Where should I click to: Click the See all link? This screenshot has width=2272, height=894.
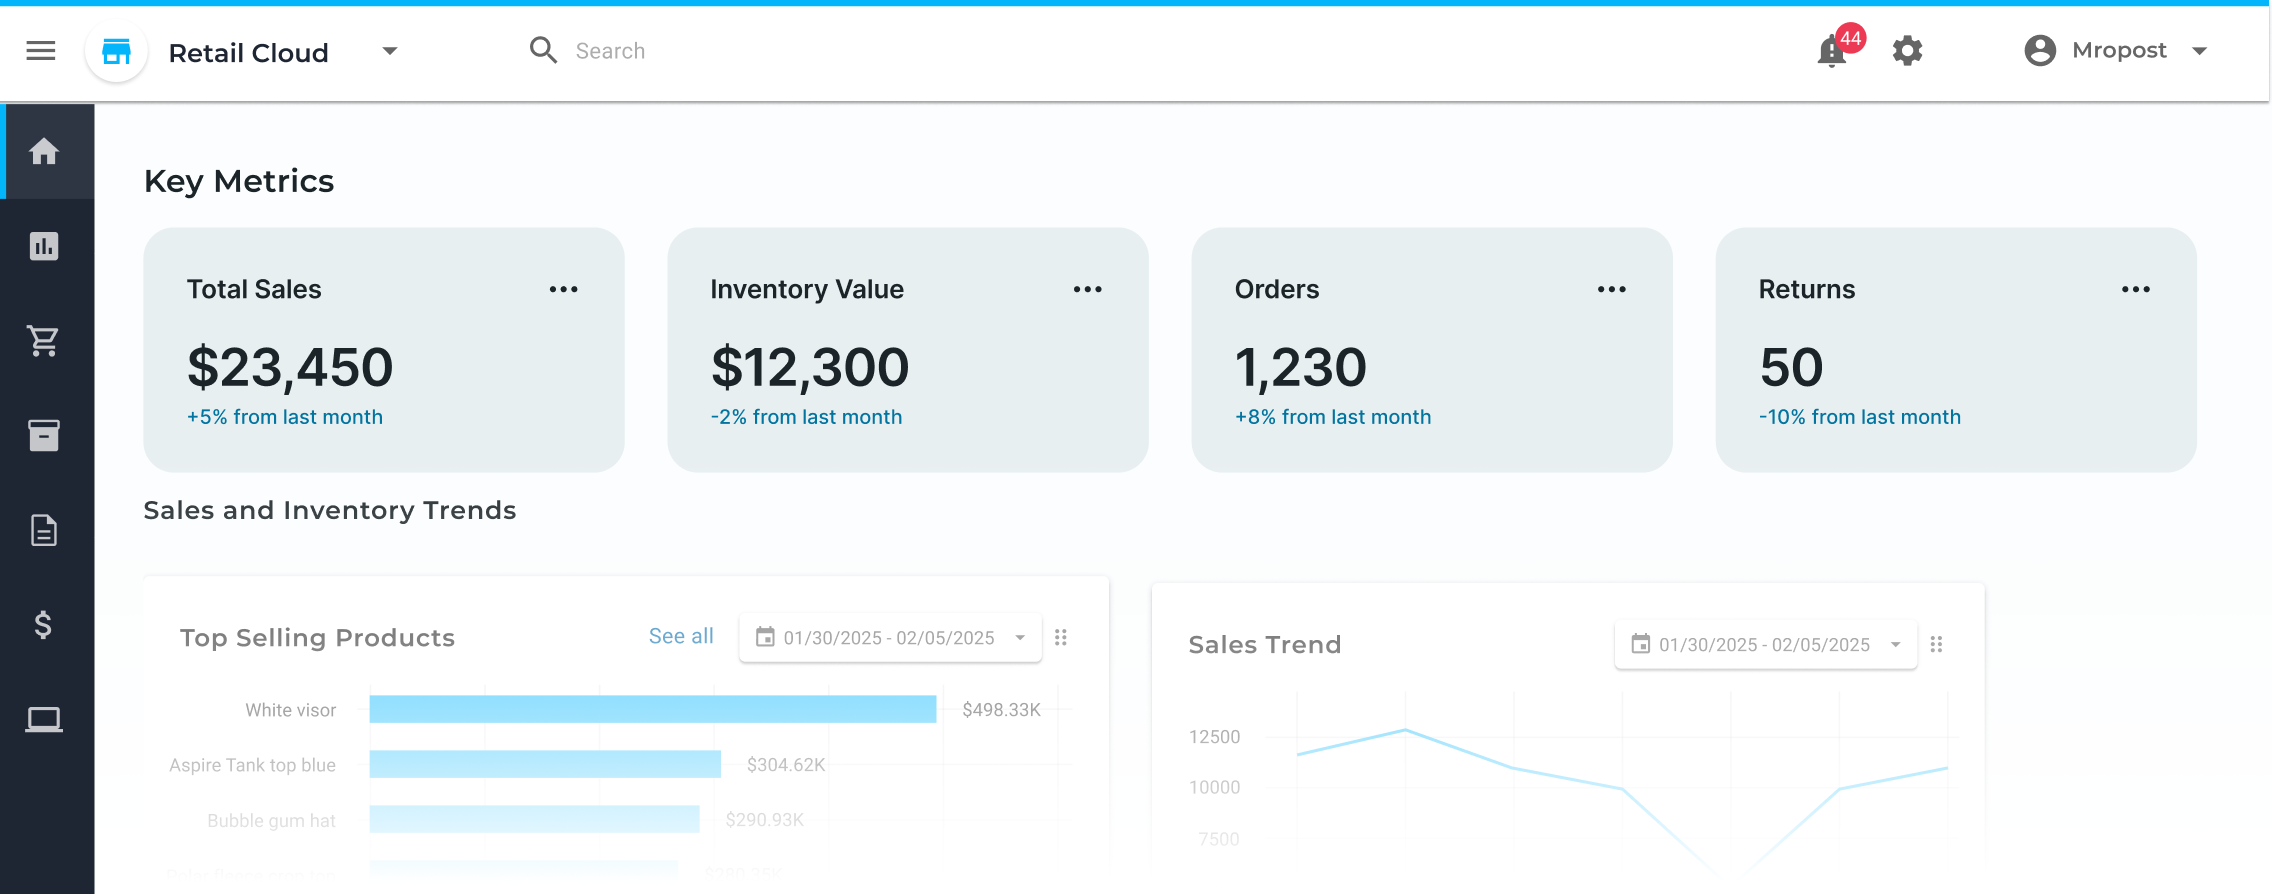click(x=681, y=637)
